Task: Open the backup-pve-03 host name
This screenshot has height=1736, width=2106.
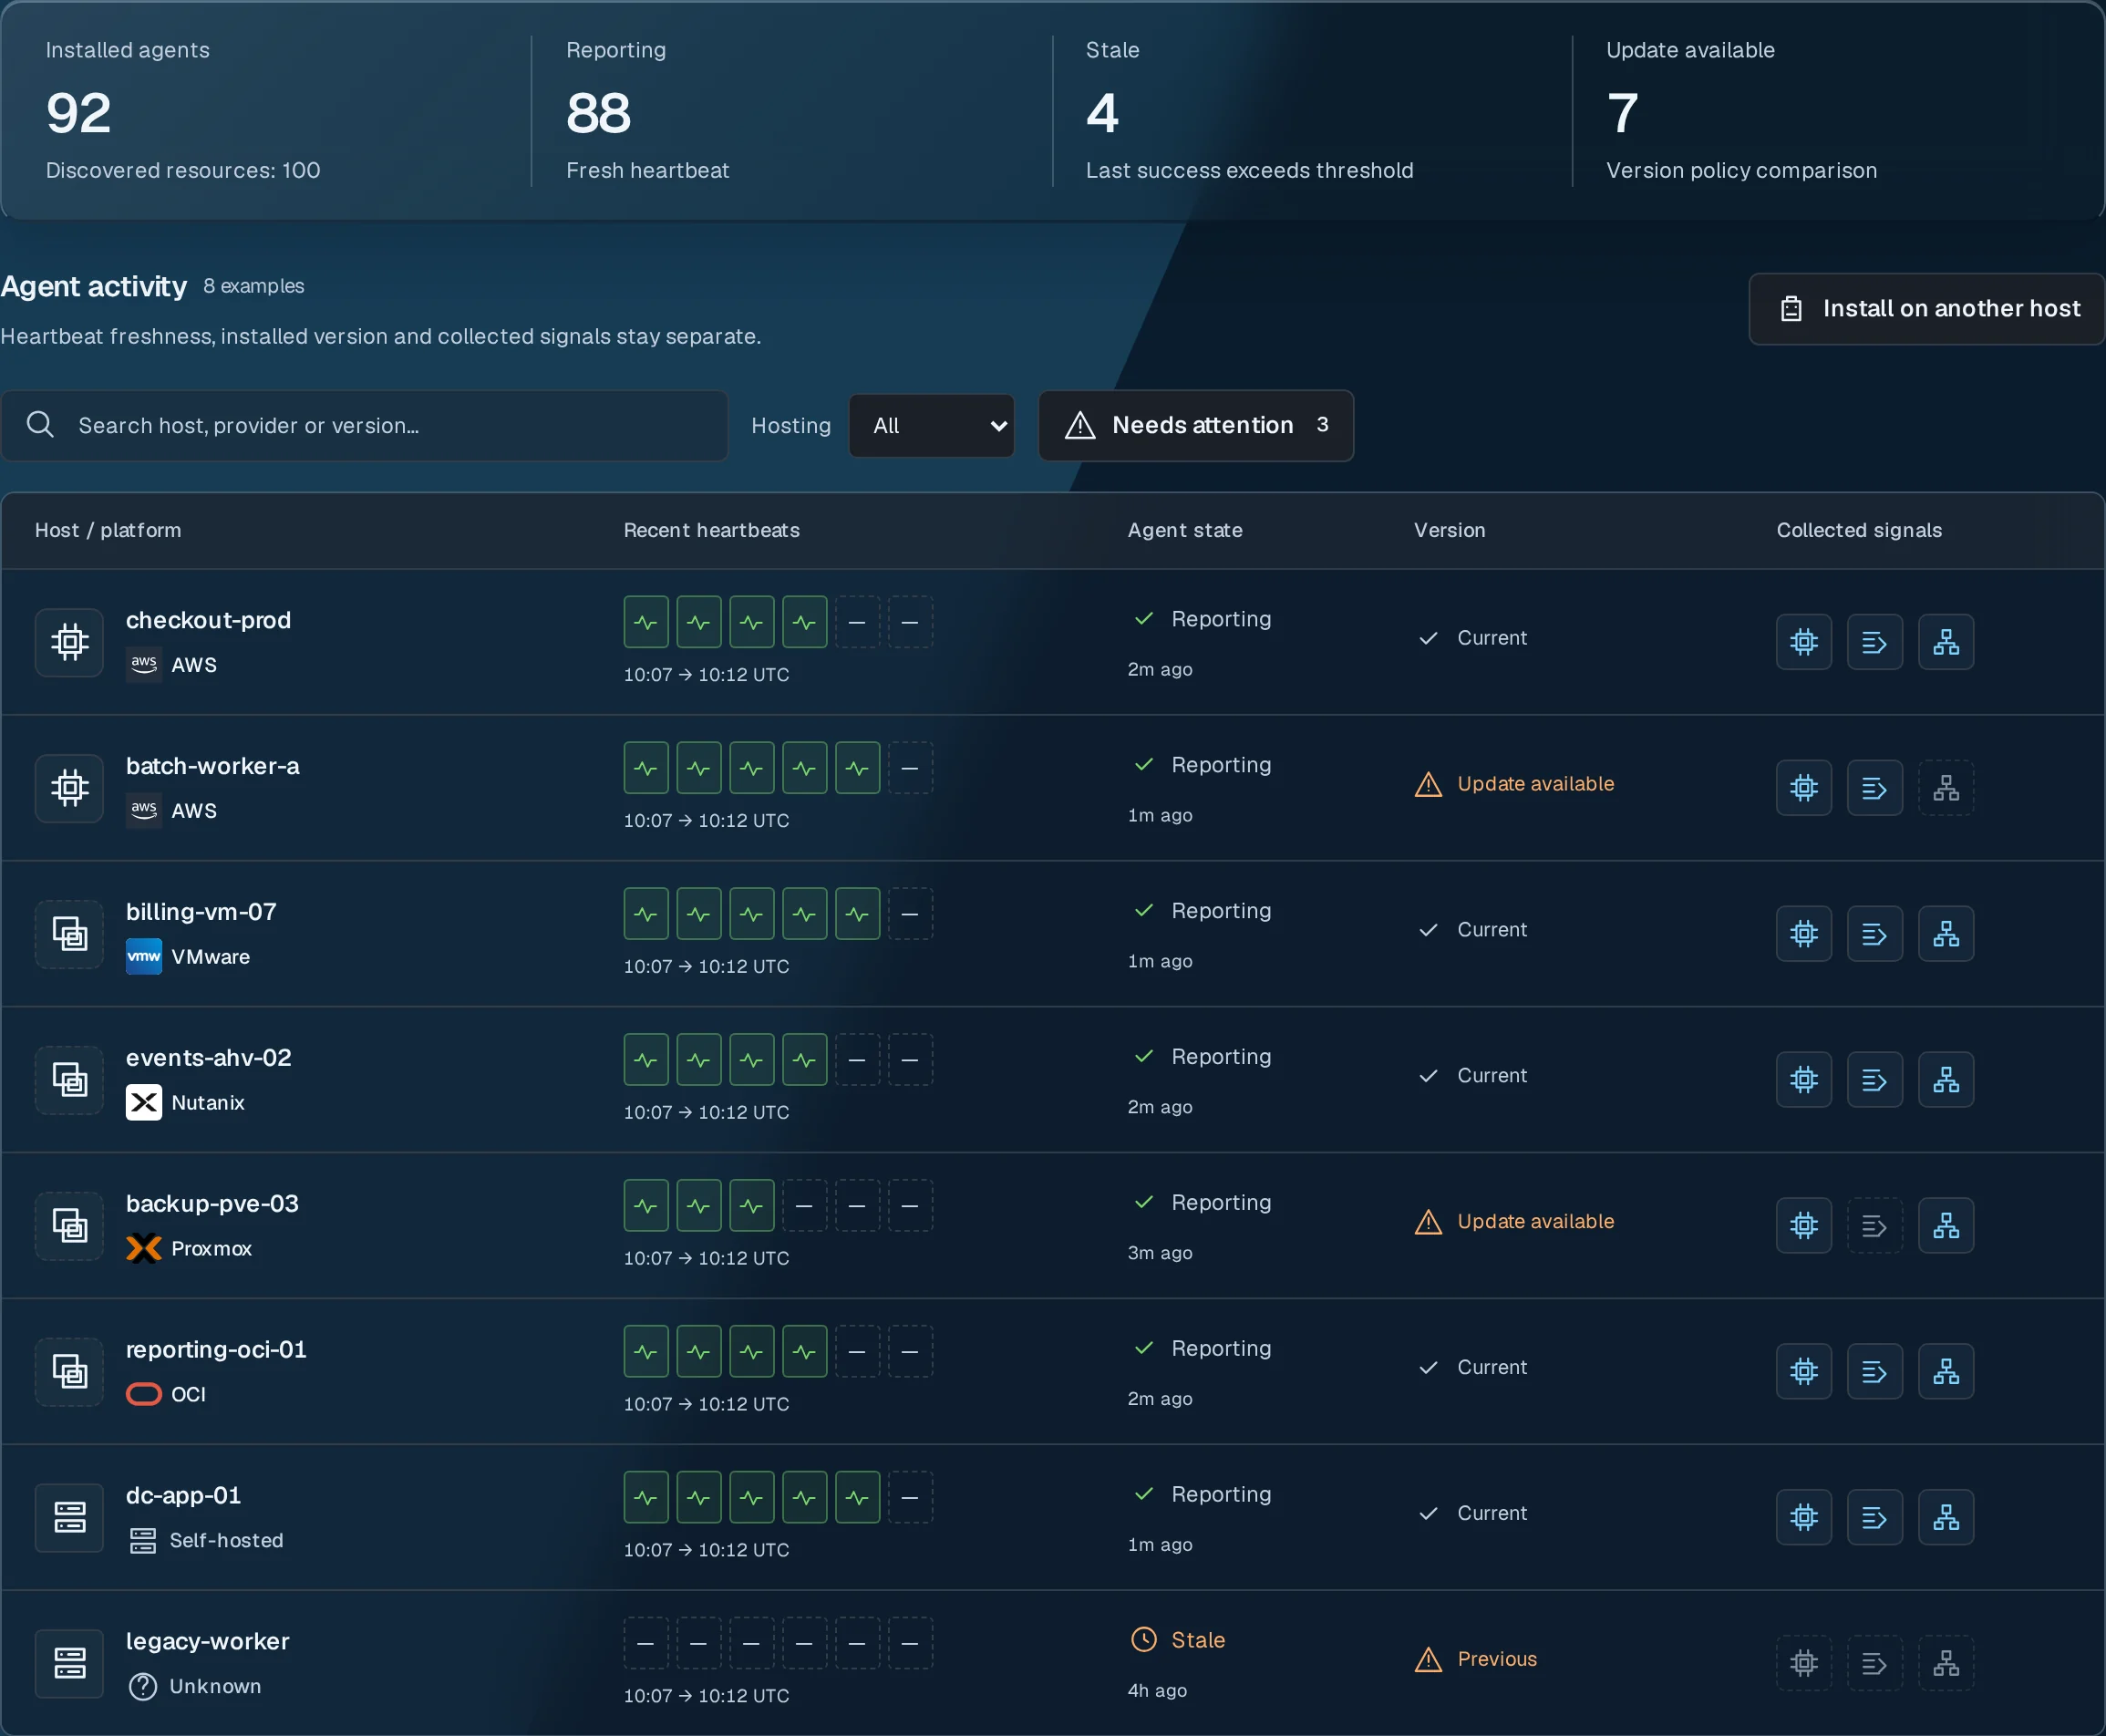Action: click(x=212, y=1205)
